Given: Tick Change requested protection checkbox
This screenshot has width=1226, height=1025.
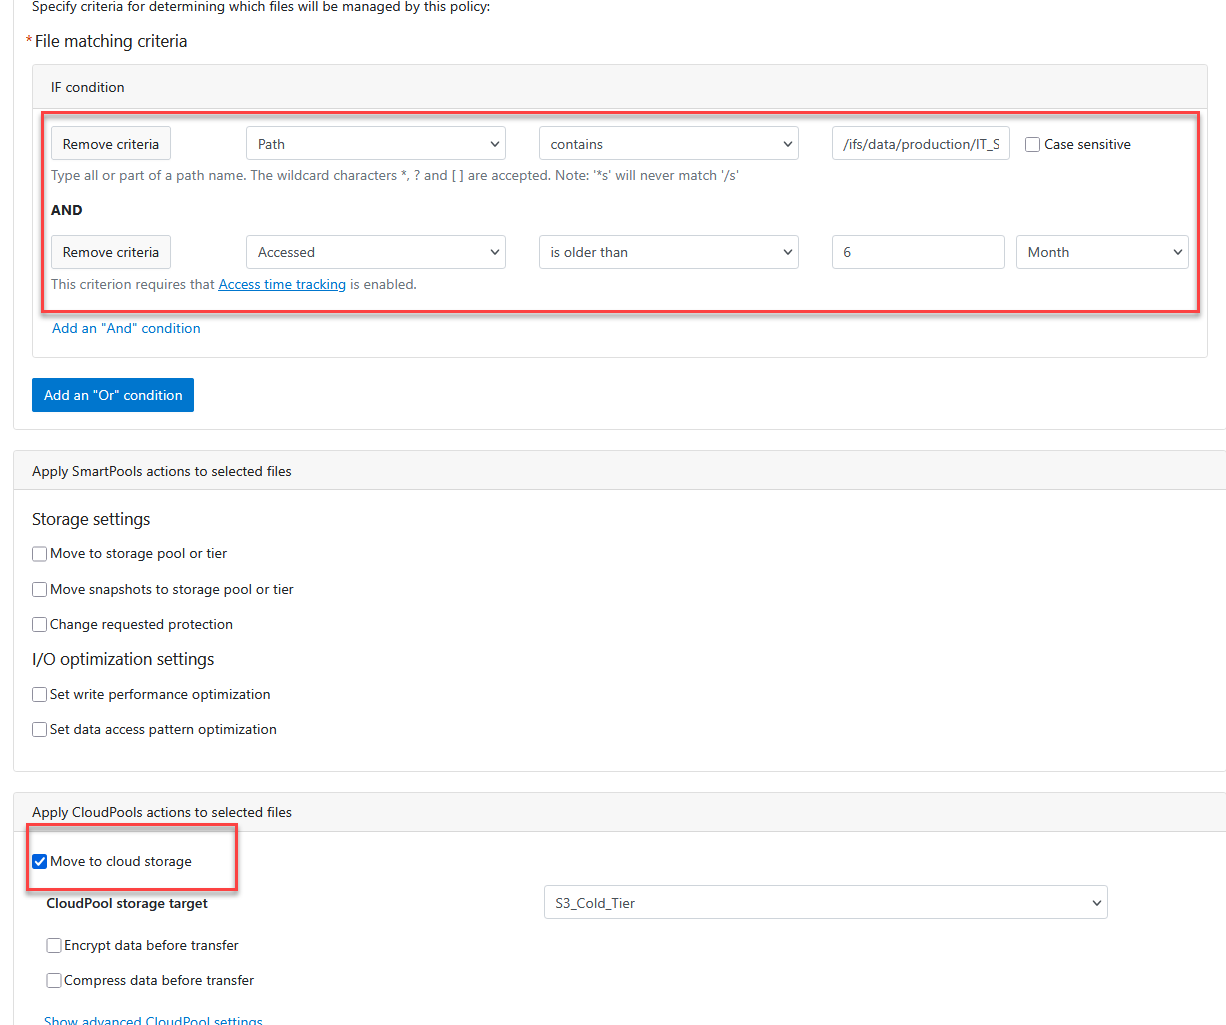Looking at the screenshot, I should pyautogui.click(x=40, y=625).
